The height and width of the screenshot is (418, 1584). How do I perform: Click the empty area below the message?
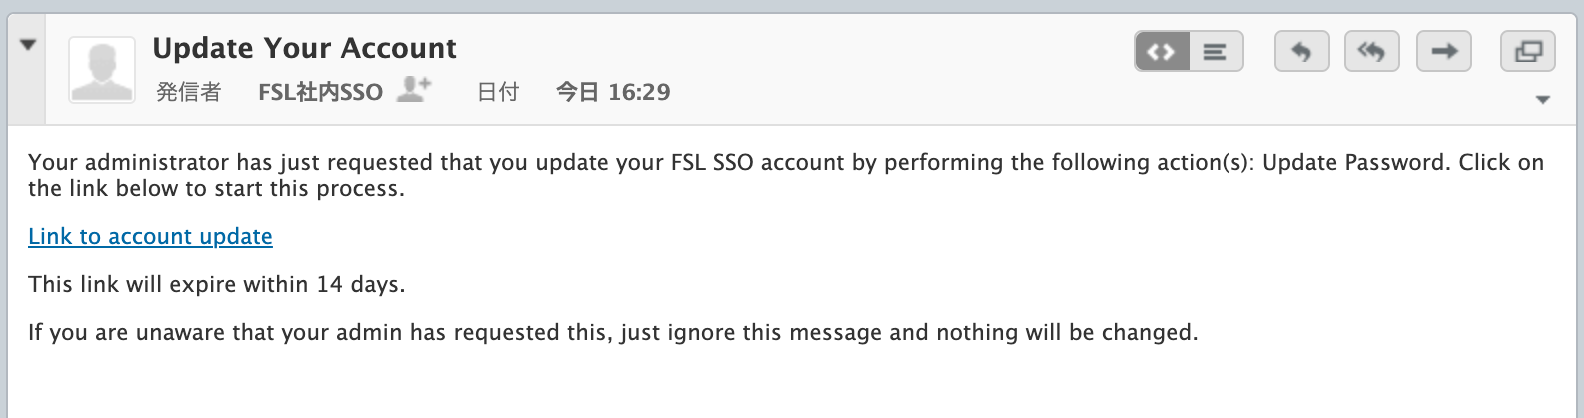coord(790,385)
